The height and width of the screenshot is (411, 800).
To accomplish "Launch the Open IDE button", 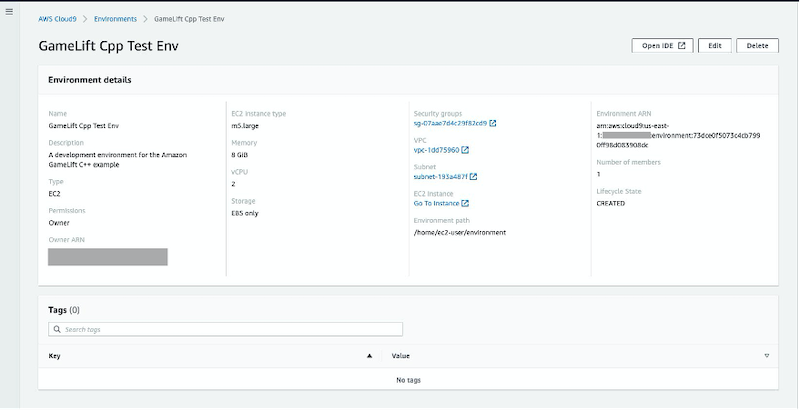I will (663, 45).
